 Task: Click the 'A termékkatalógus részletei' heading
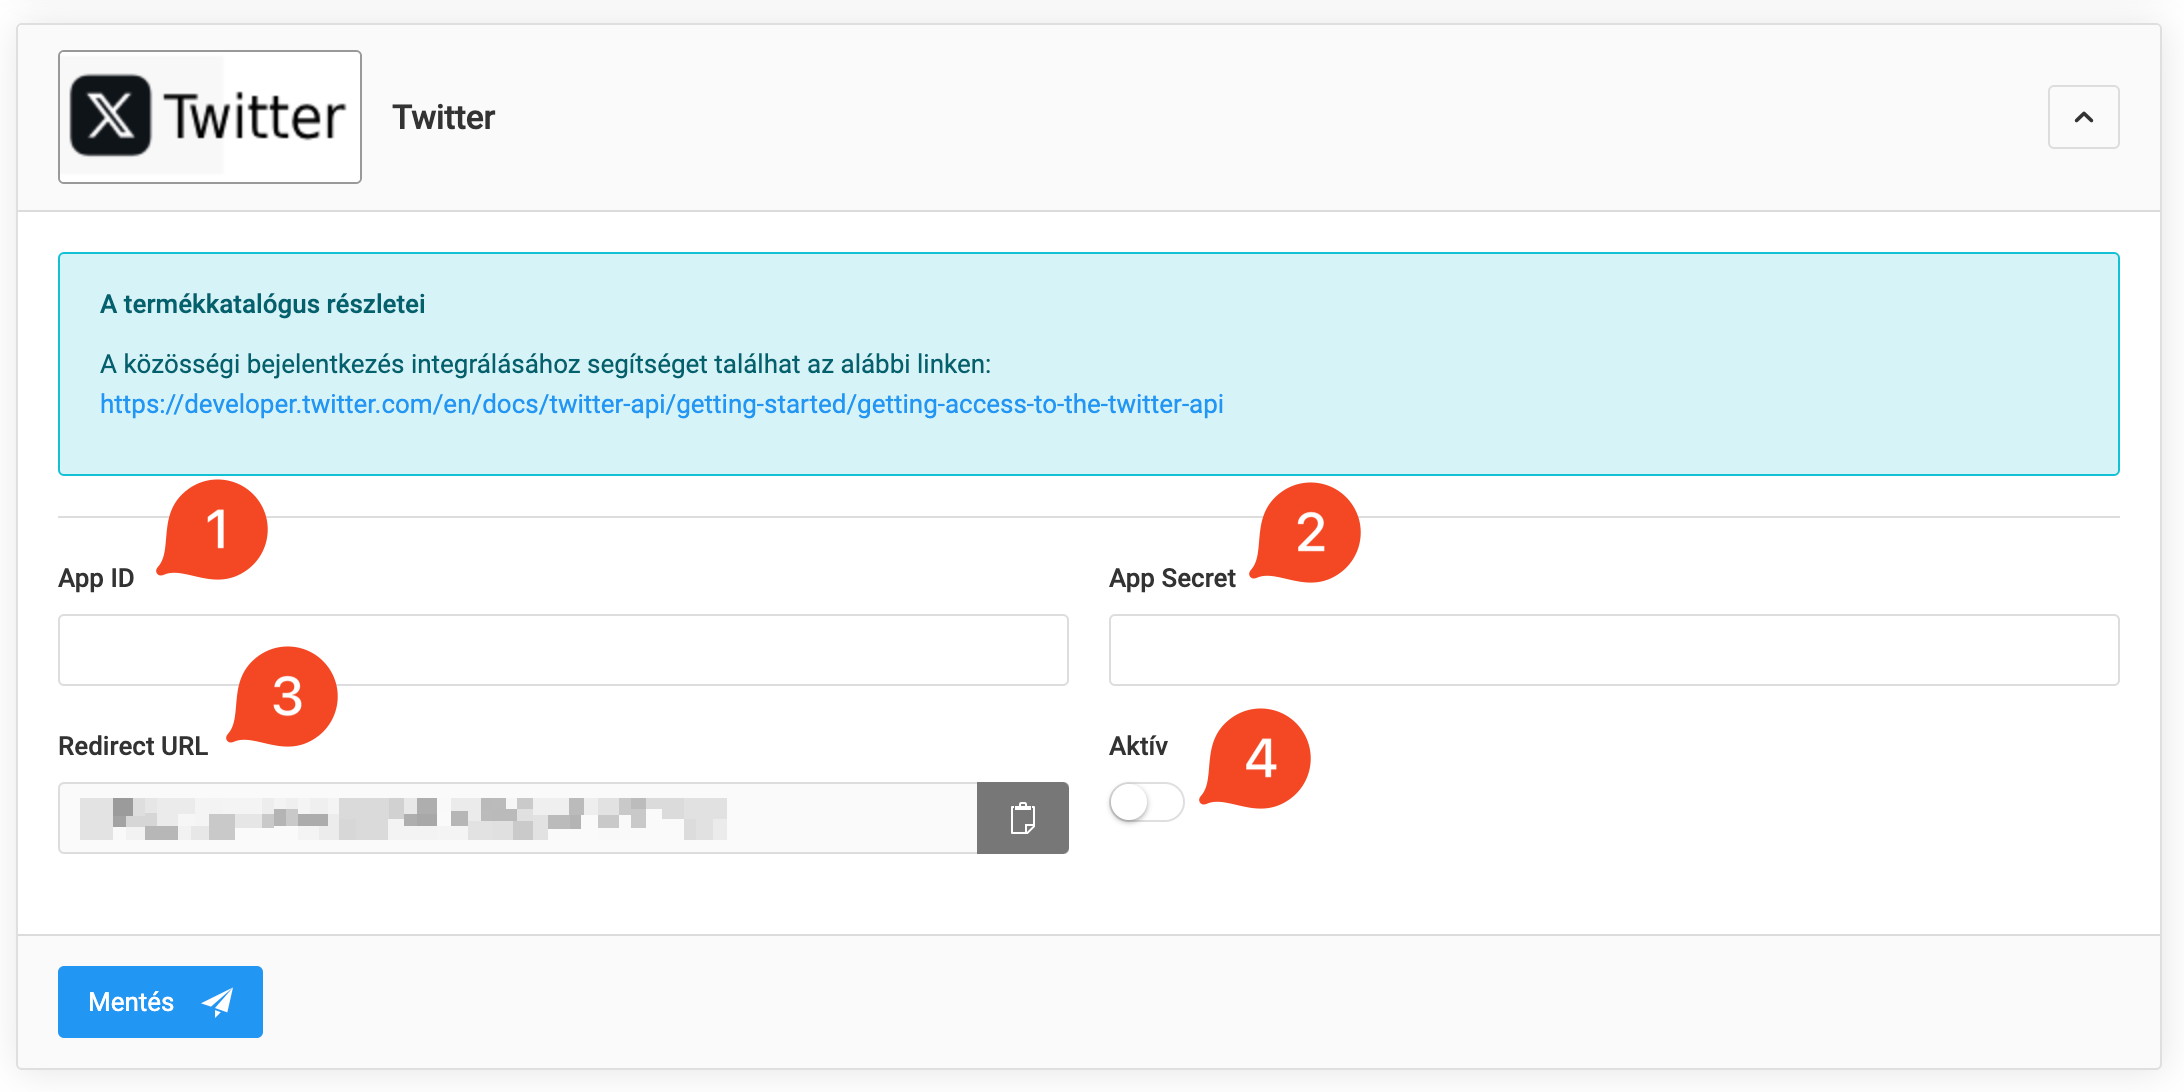tap(262, 304)
